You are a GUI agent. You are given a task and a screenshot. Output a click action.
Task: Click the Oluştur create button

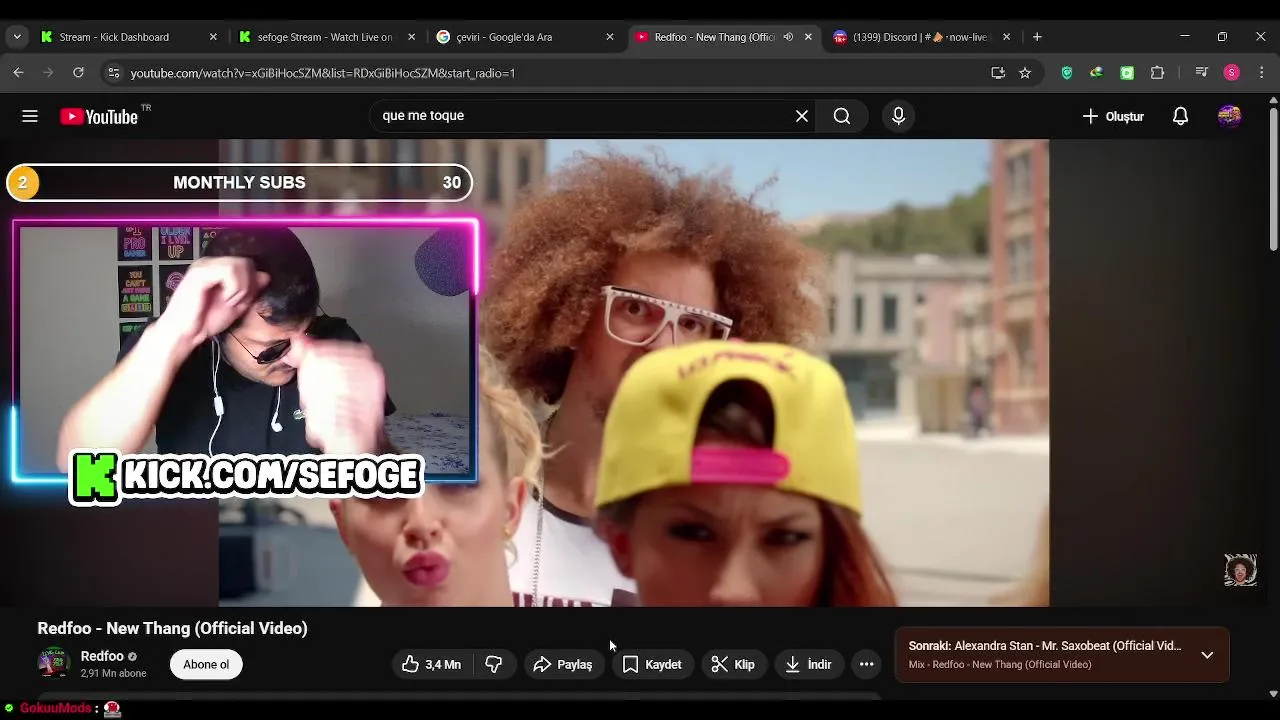[1113, 116]
